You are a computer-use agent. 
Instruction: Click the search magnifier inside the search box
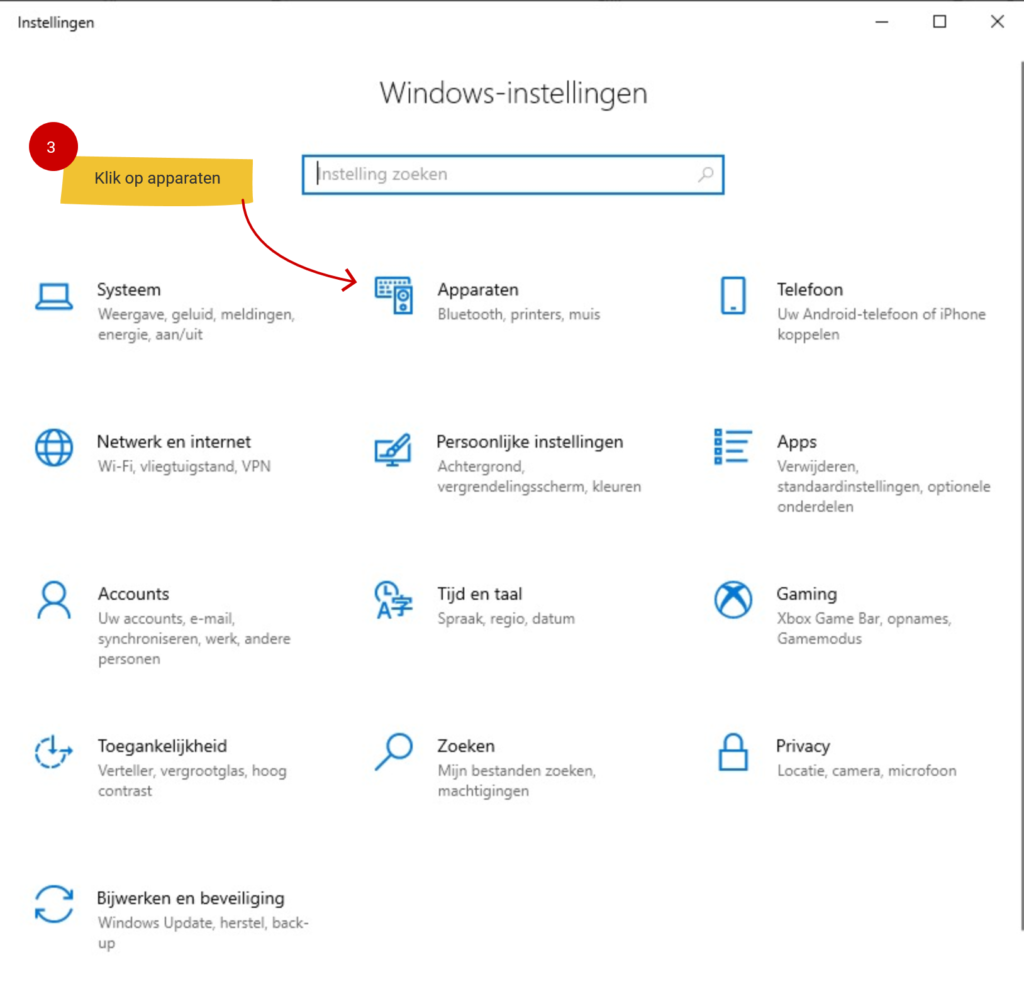706,174
